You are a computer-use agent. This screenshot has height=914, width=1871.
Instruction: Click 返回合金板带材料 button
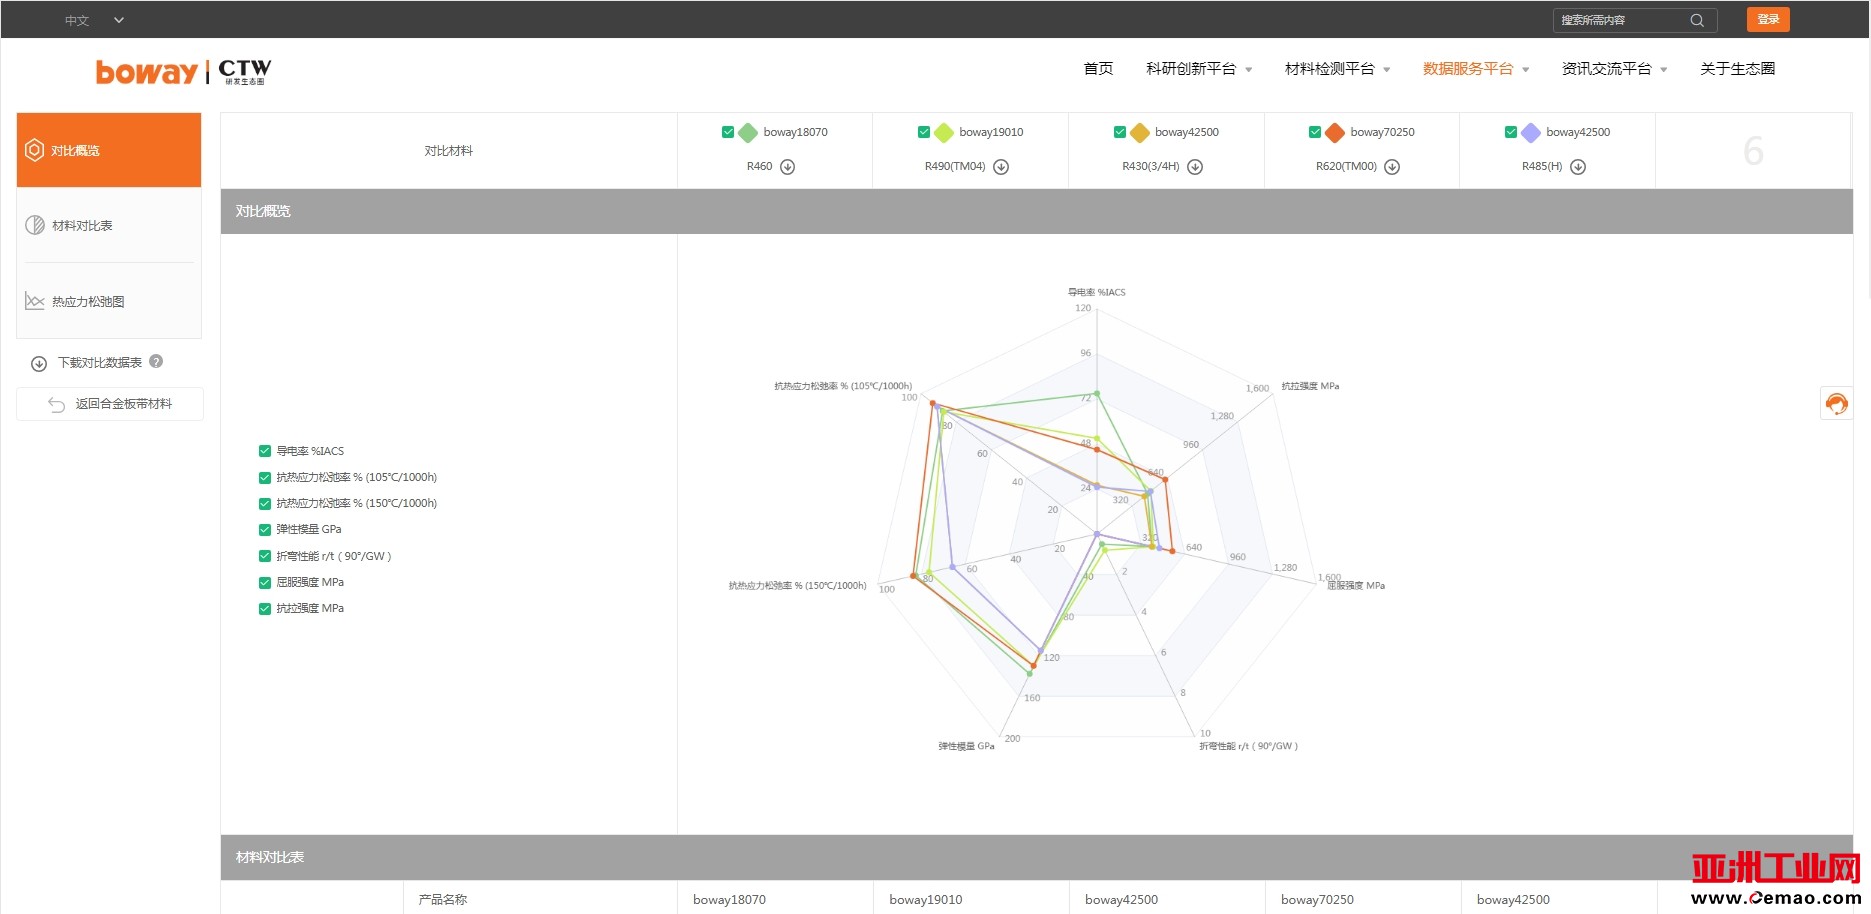pyautogui.click(x=110, y=404)
